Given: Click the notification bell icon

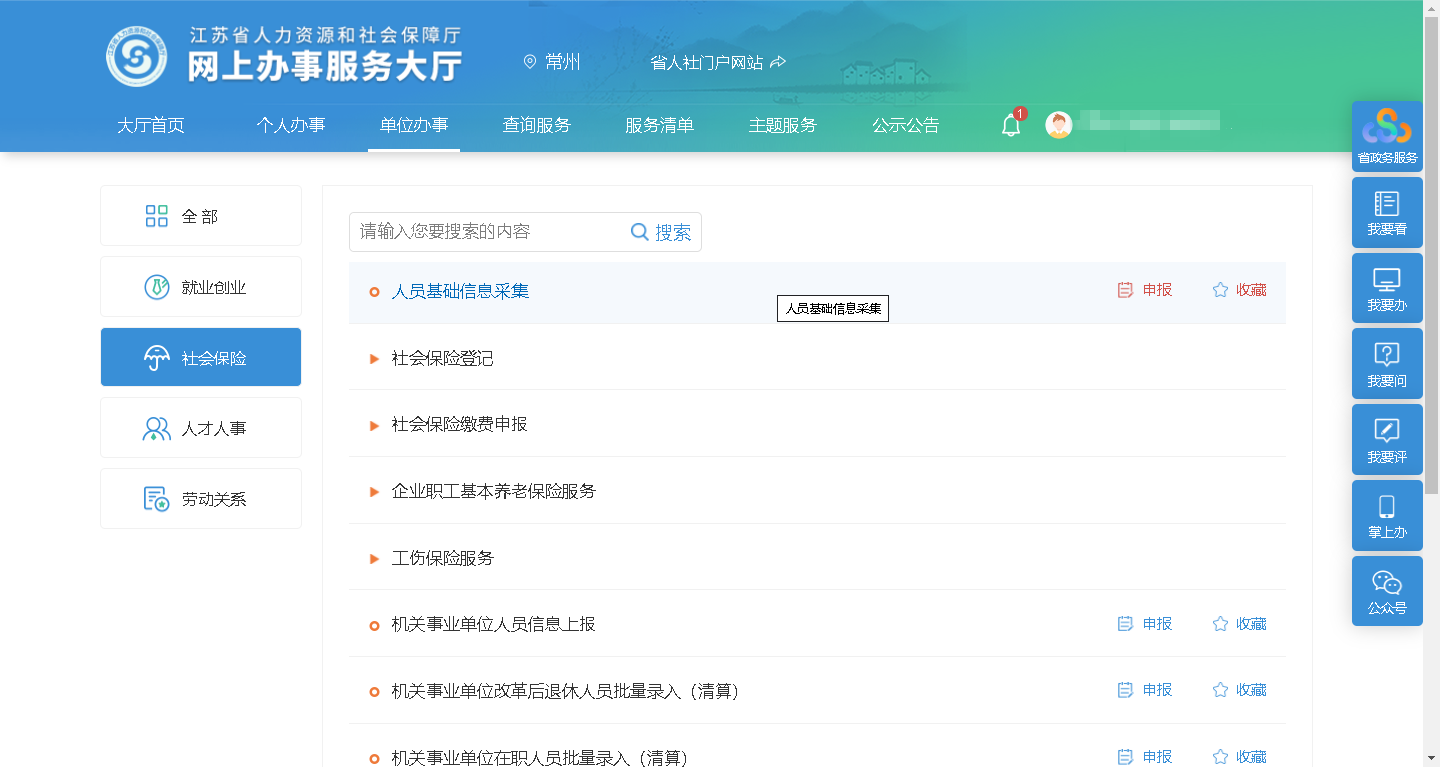Looking at the screenshot, I should 1011,126.
